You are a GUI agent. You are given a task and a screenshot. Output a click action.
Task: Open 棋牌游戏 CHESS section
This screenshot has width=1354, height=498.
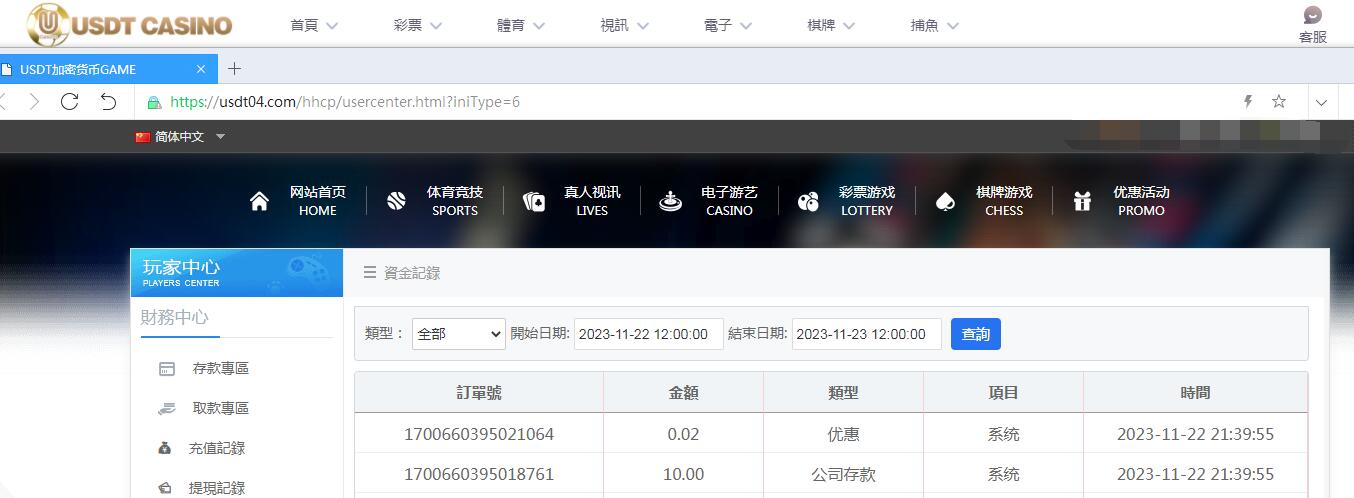coord(1004,201)
